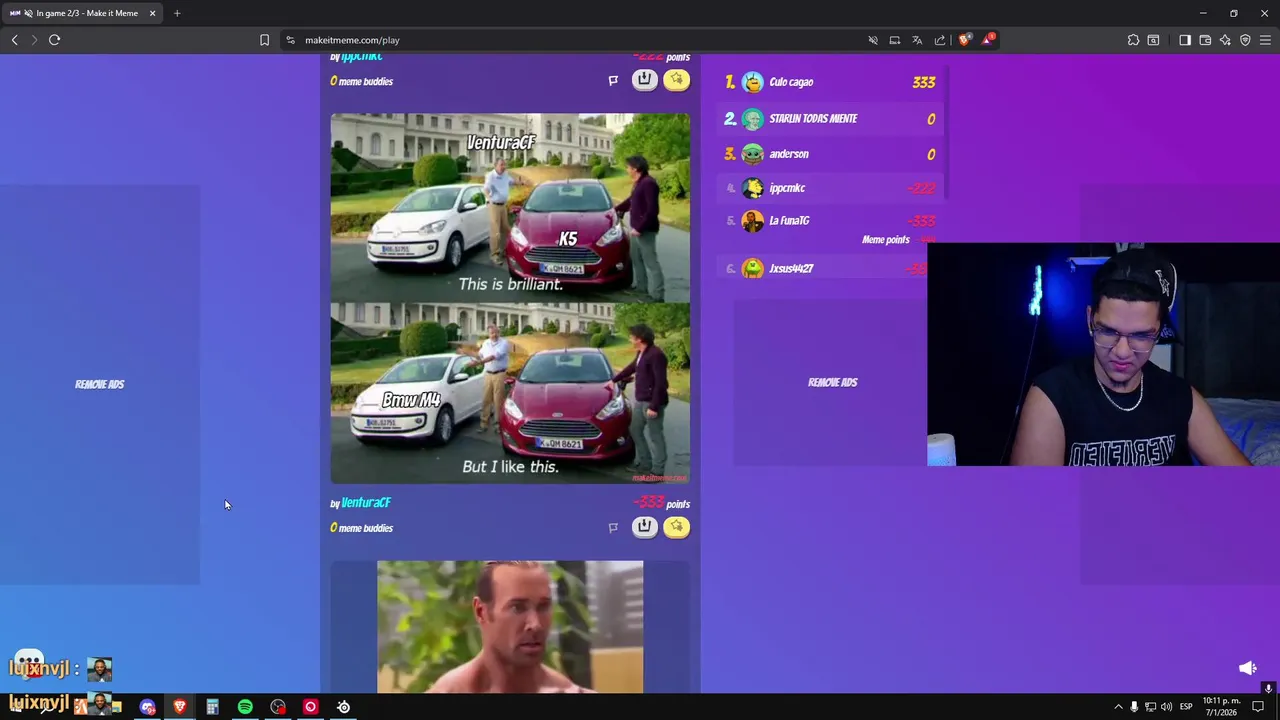
Task: Close the Make it Meme tab
Action: click(153, 13)
